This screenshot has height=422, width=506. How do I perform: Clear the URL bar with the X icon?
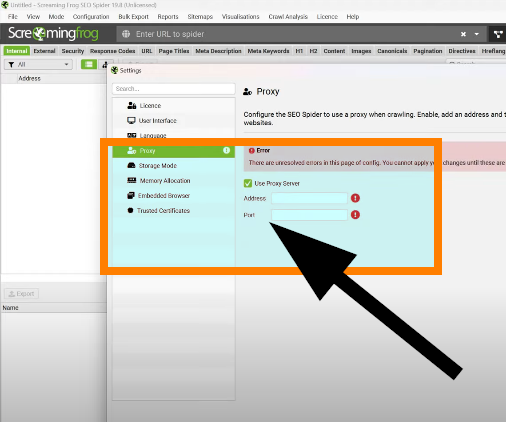pyautogui.click(x=463, y=34)
